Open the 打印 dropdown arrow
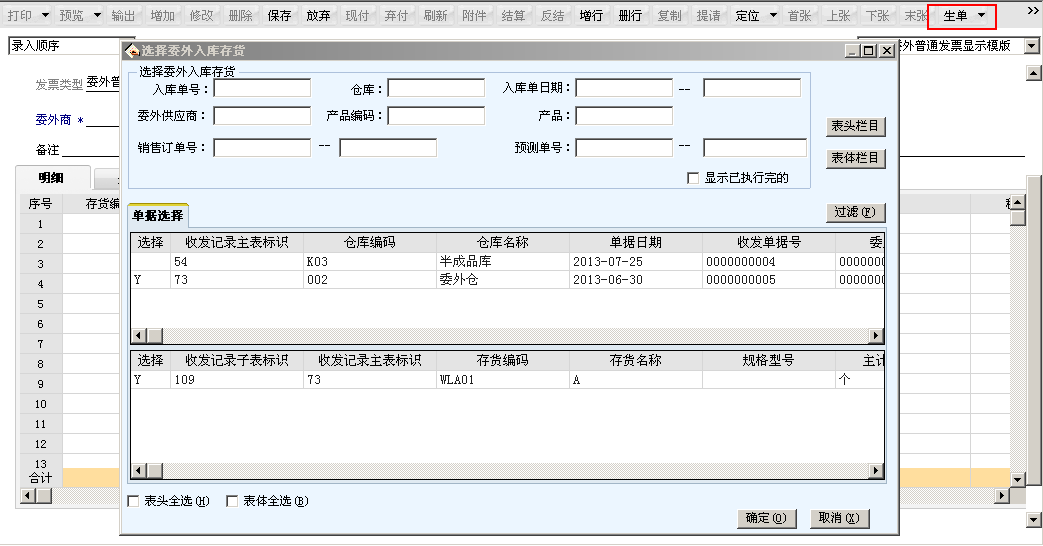 point(45,15)
